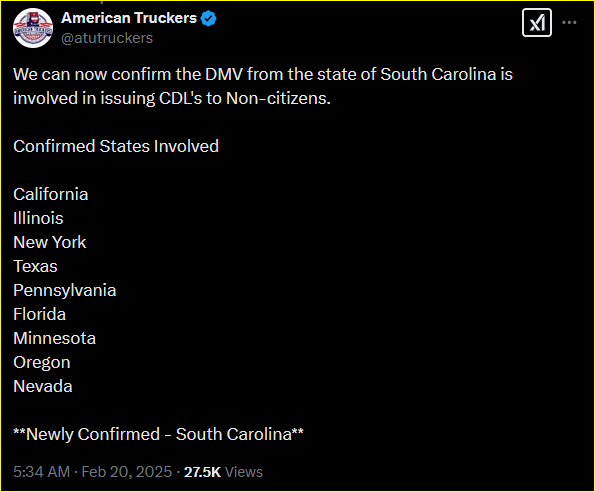Click the American Truckers display name

tap(129, 18)
